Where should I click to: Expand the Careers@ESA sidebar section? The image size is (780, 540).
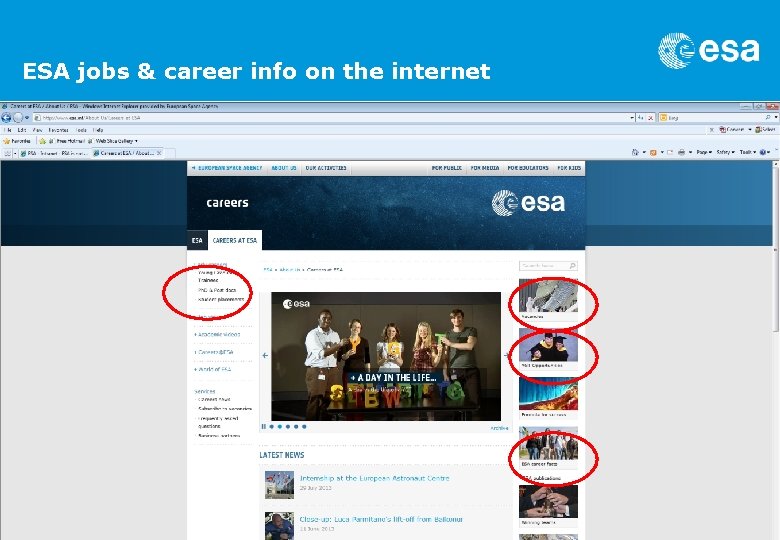click(213, 352)
